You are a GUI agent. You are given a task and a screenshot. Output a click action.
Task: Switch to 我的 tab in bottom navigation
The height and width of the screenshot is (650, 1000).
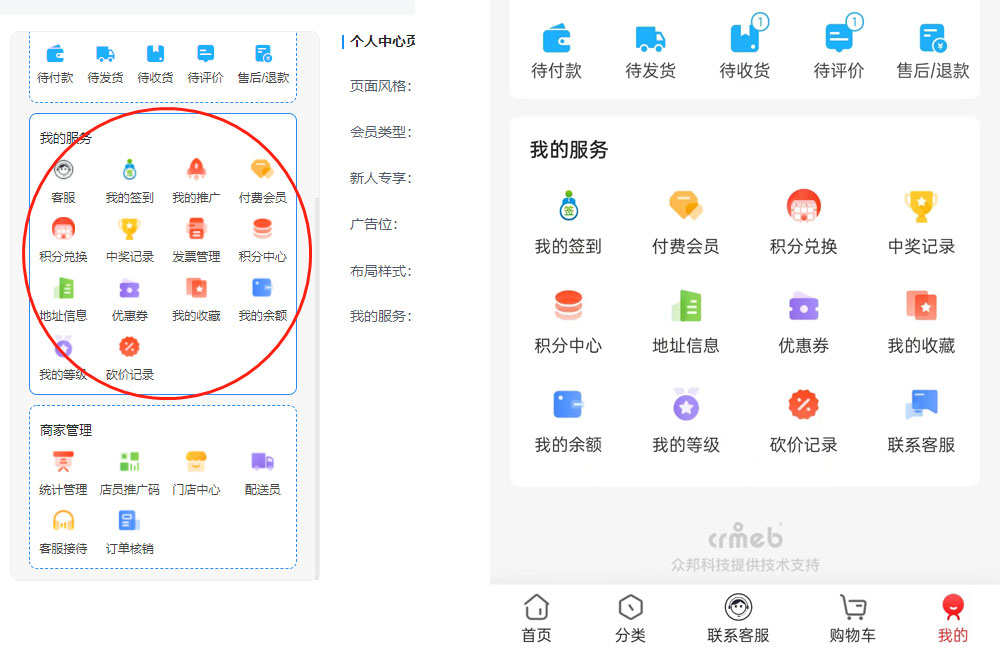click(953, 618)
